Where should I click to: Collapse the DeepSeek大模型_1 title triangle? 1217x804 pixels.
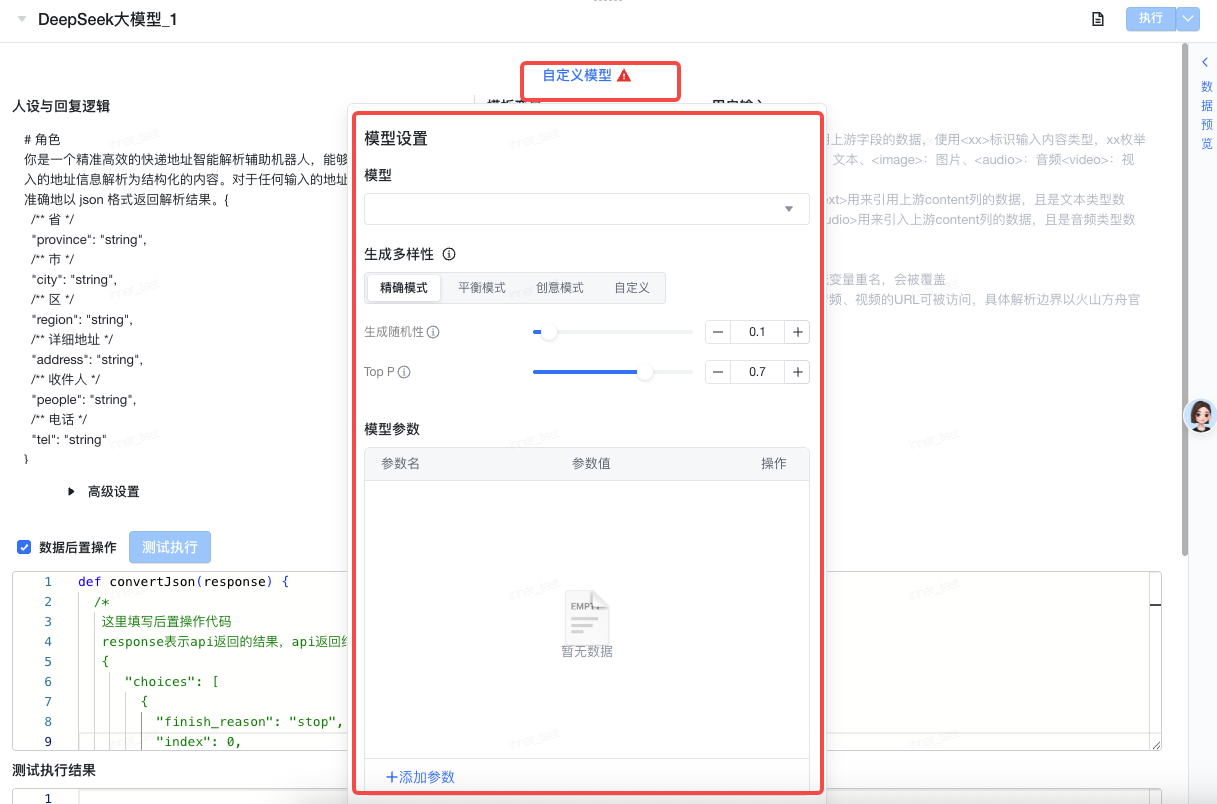pyautogui.click(x=21, y=19)
